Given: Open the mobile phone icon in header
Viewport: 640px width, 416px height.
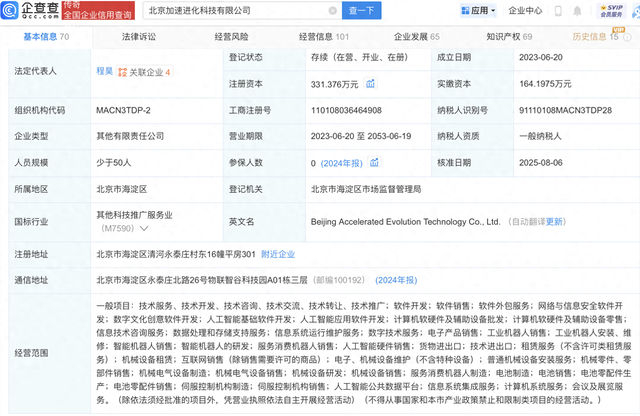Looking at the screenshot, I should pos(558,11).
